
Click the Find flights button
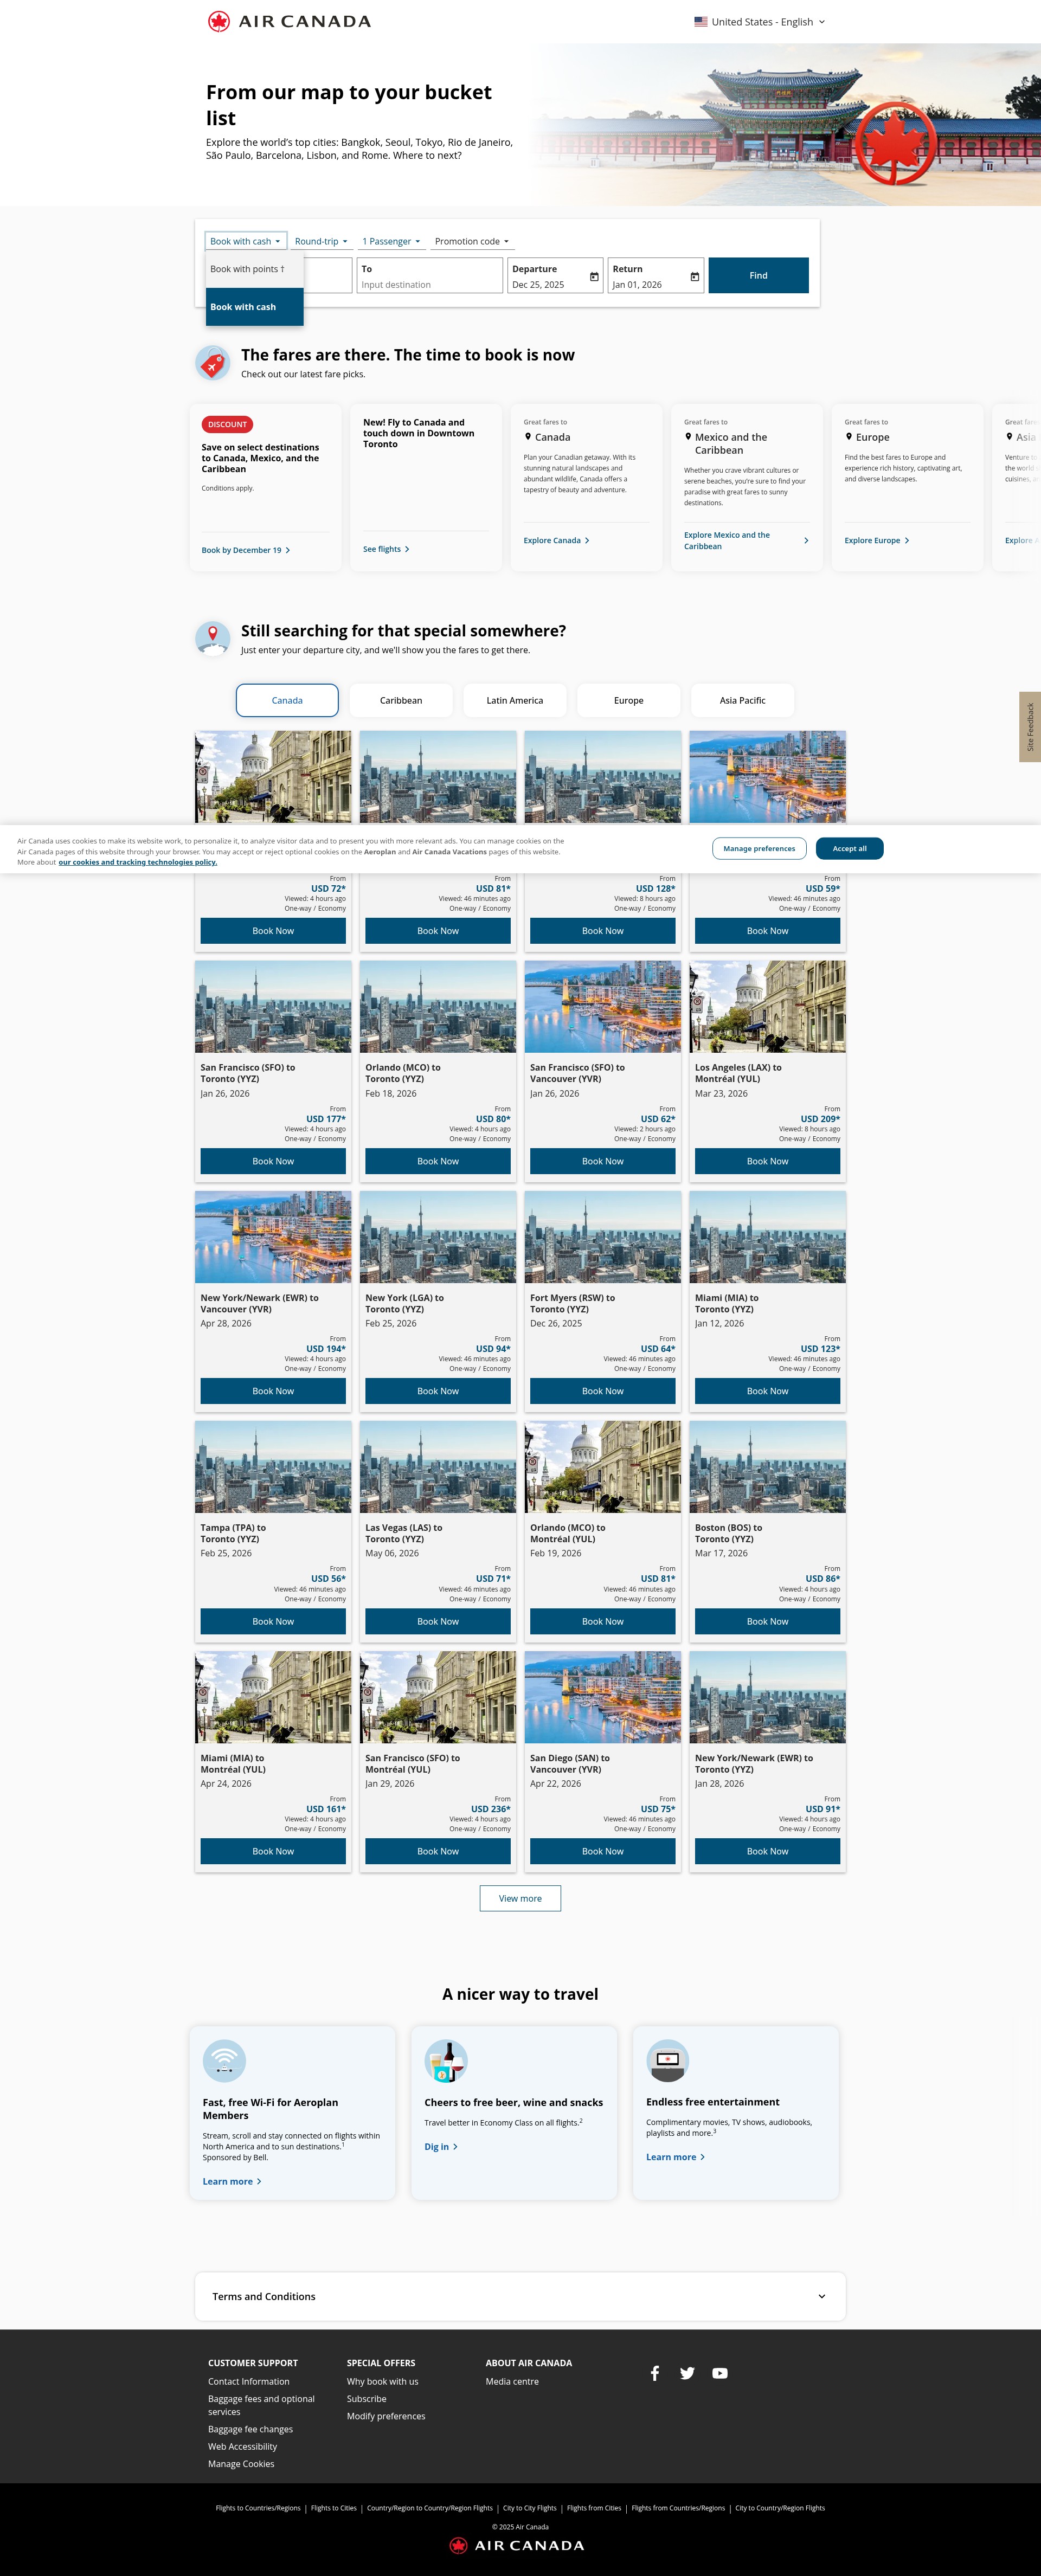pyautogui.click(x=759, y=275)
